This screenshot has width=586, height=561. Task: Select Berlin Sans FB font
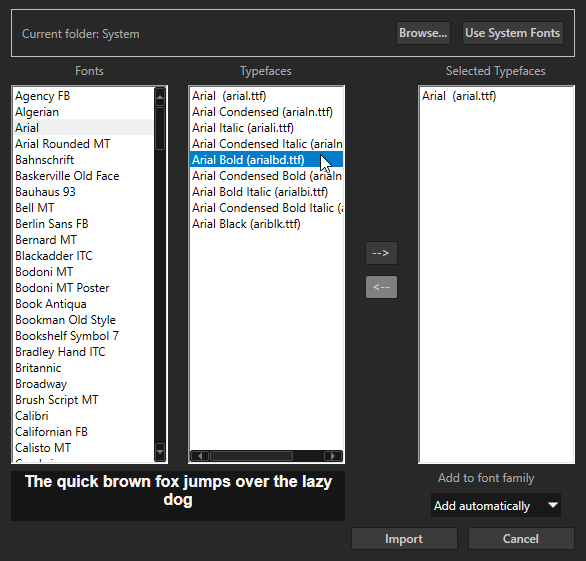(x=83, y=224)
